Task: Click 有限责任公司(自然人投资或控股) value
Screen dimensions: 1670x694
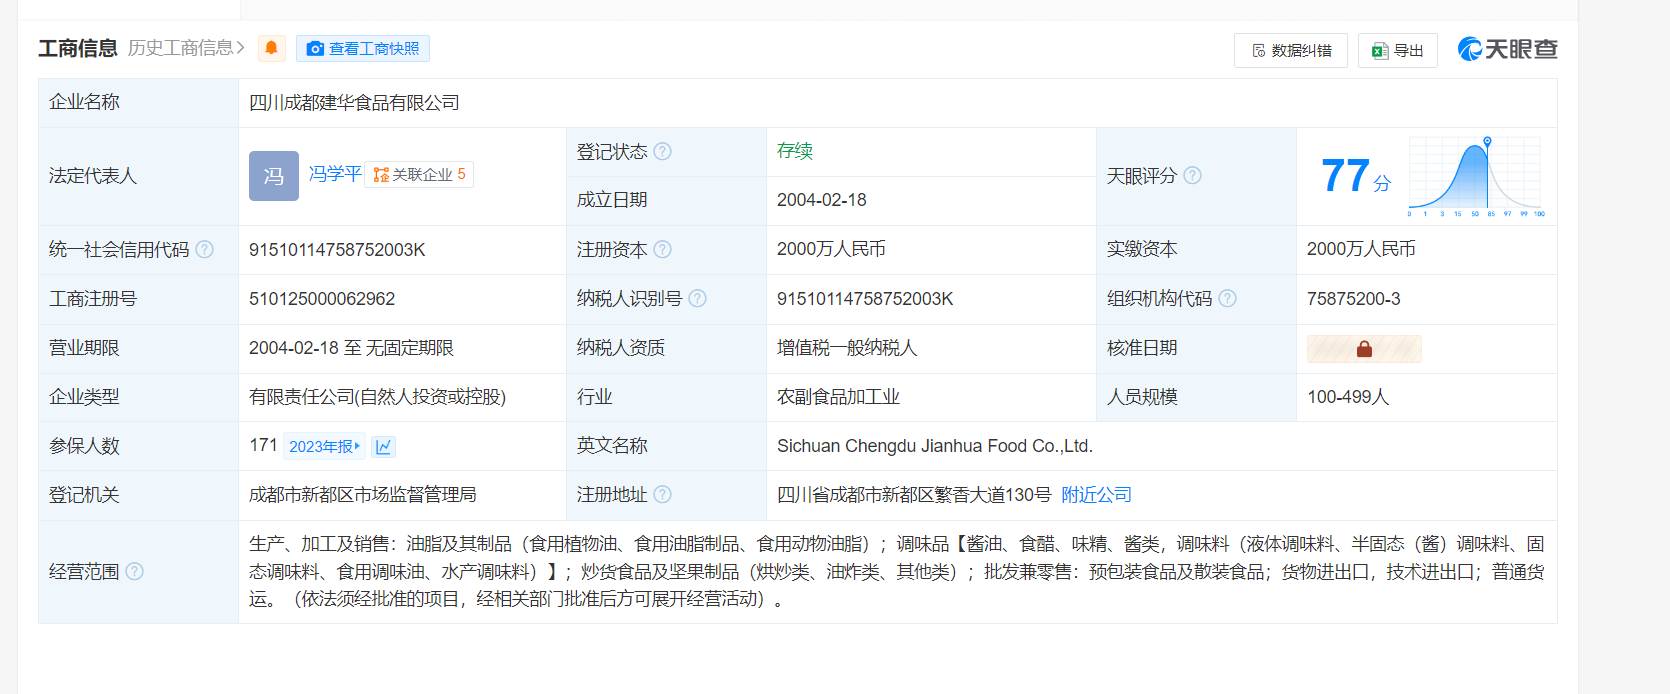Action: click(377, 397)
